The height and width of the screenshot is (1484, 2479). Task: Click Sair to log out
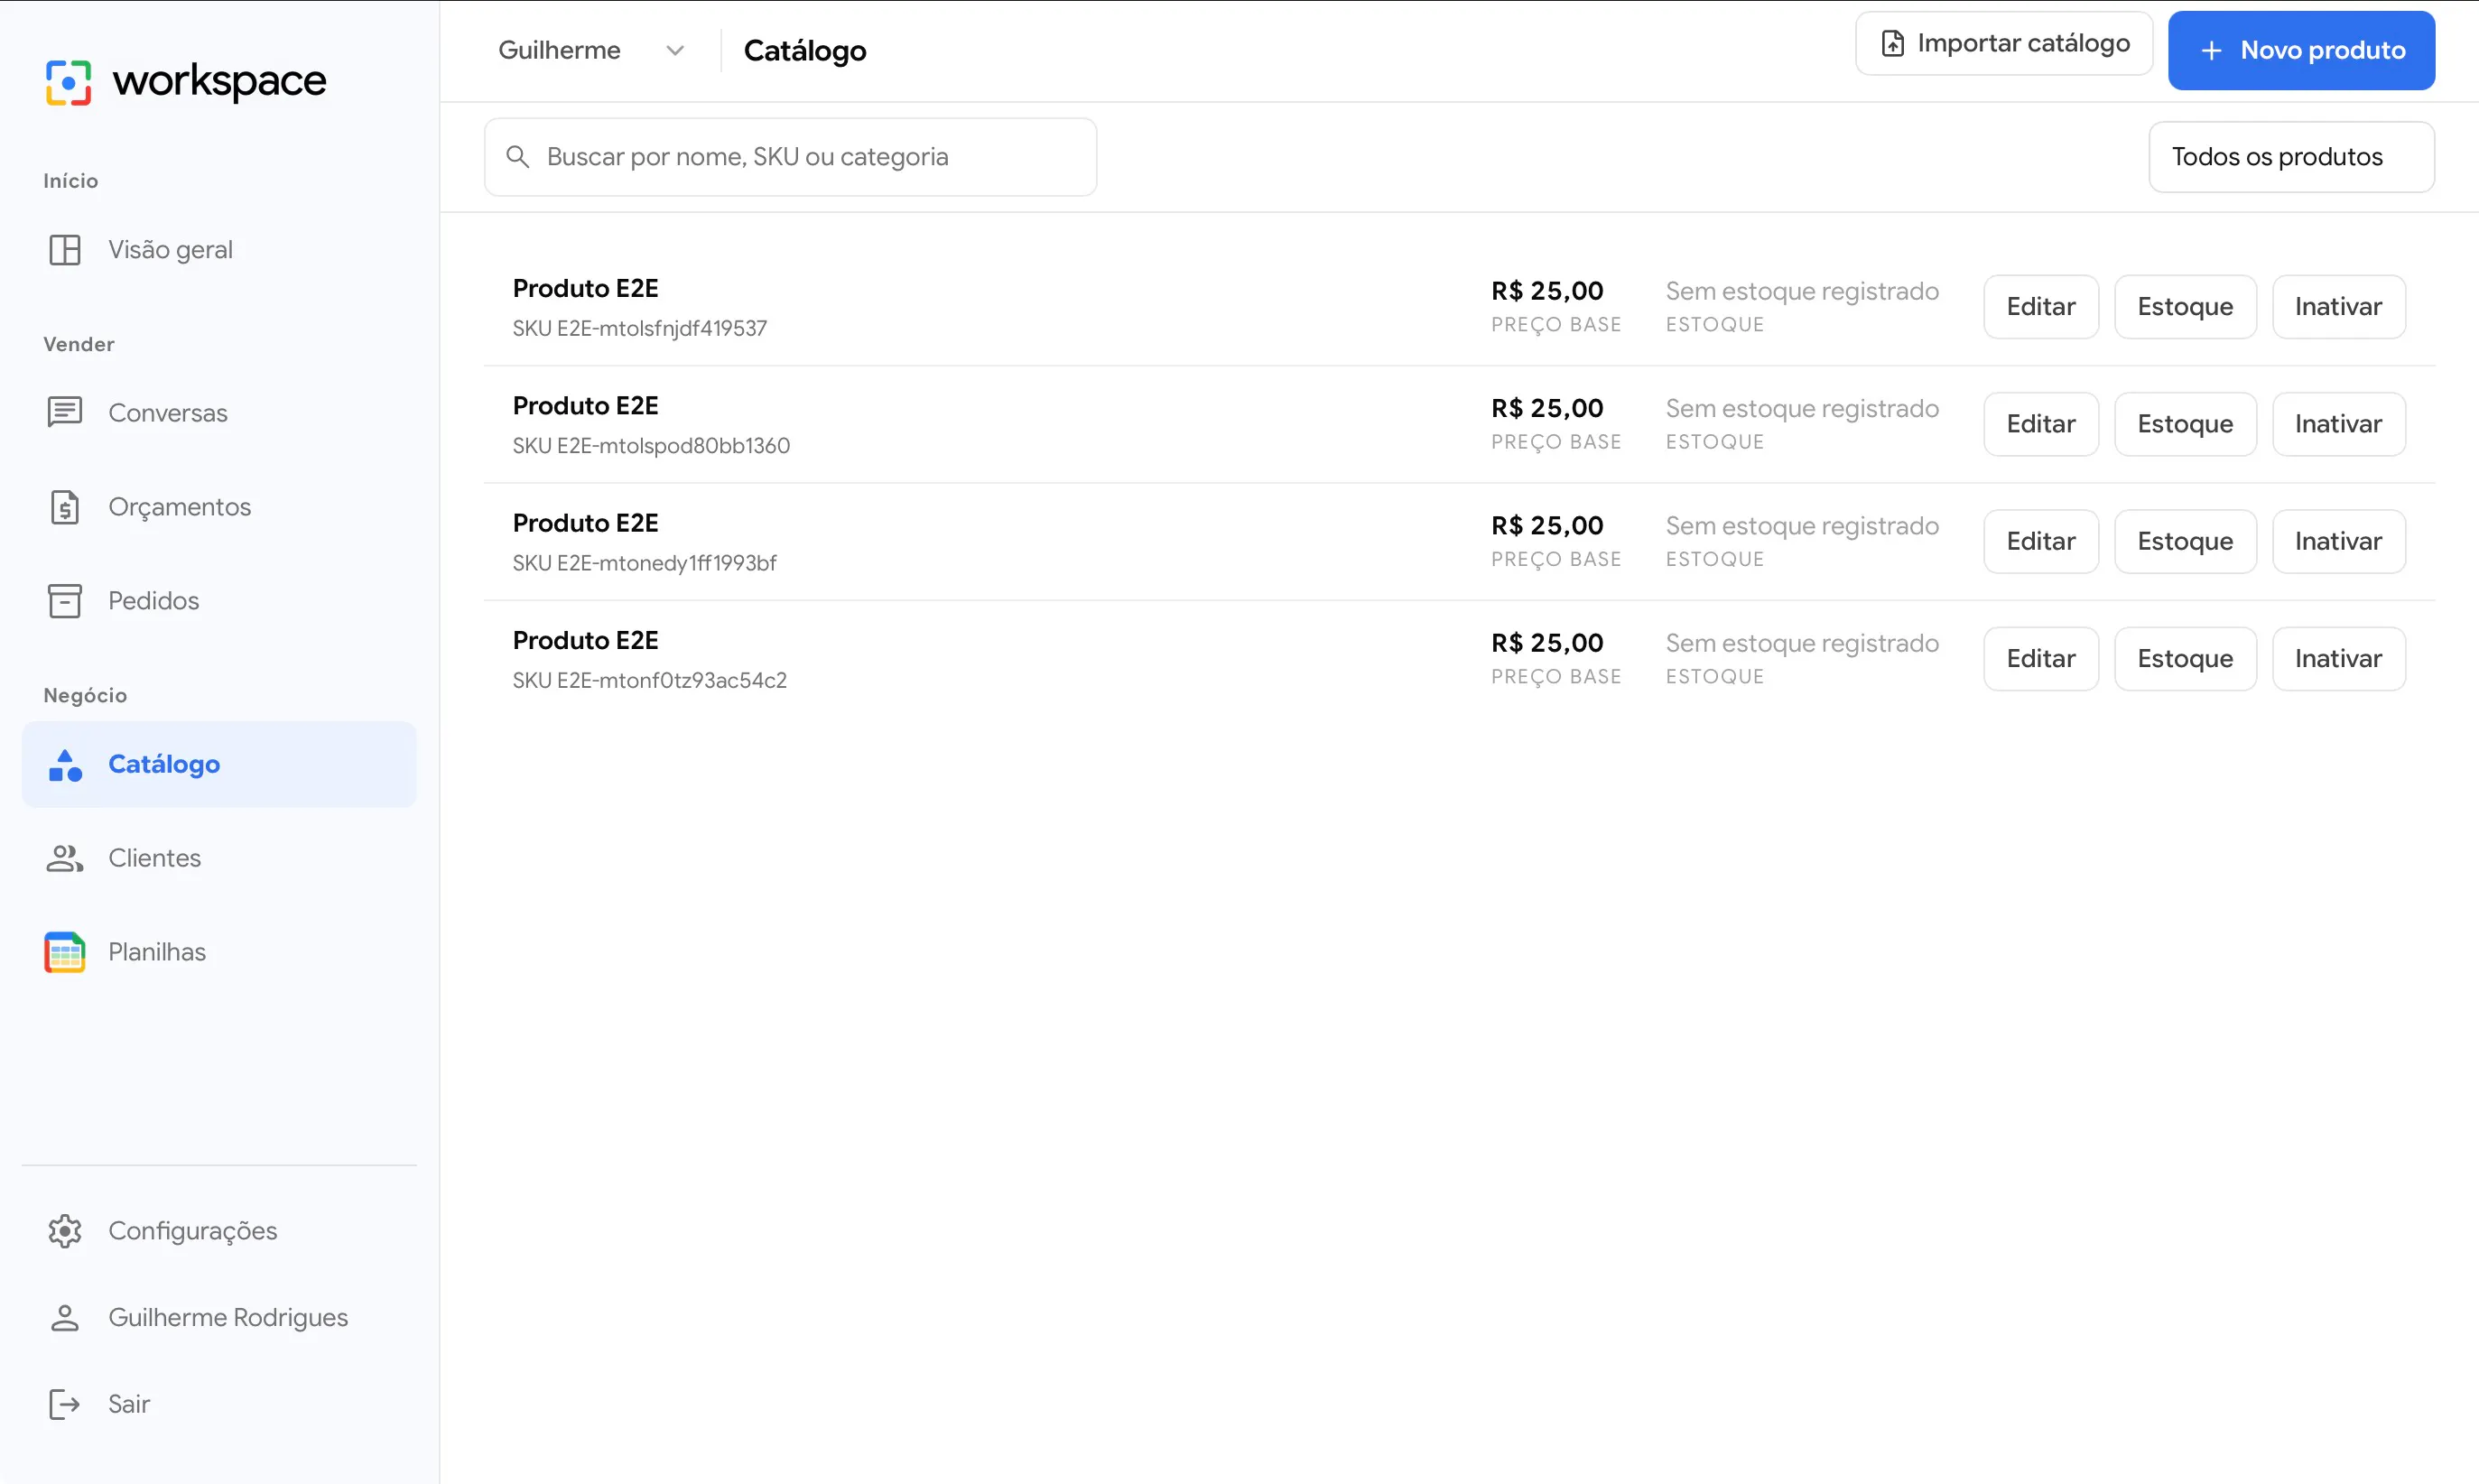[219, 1404]
